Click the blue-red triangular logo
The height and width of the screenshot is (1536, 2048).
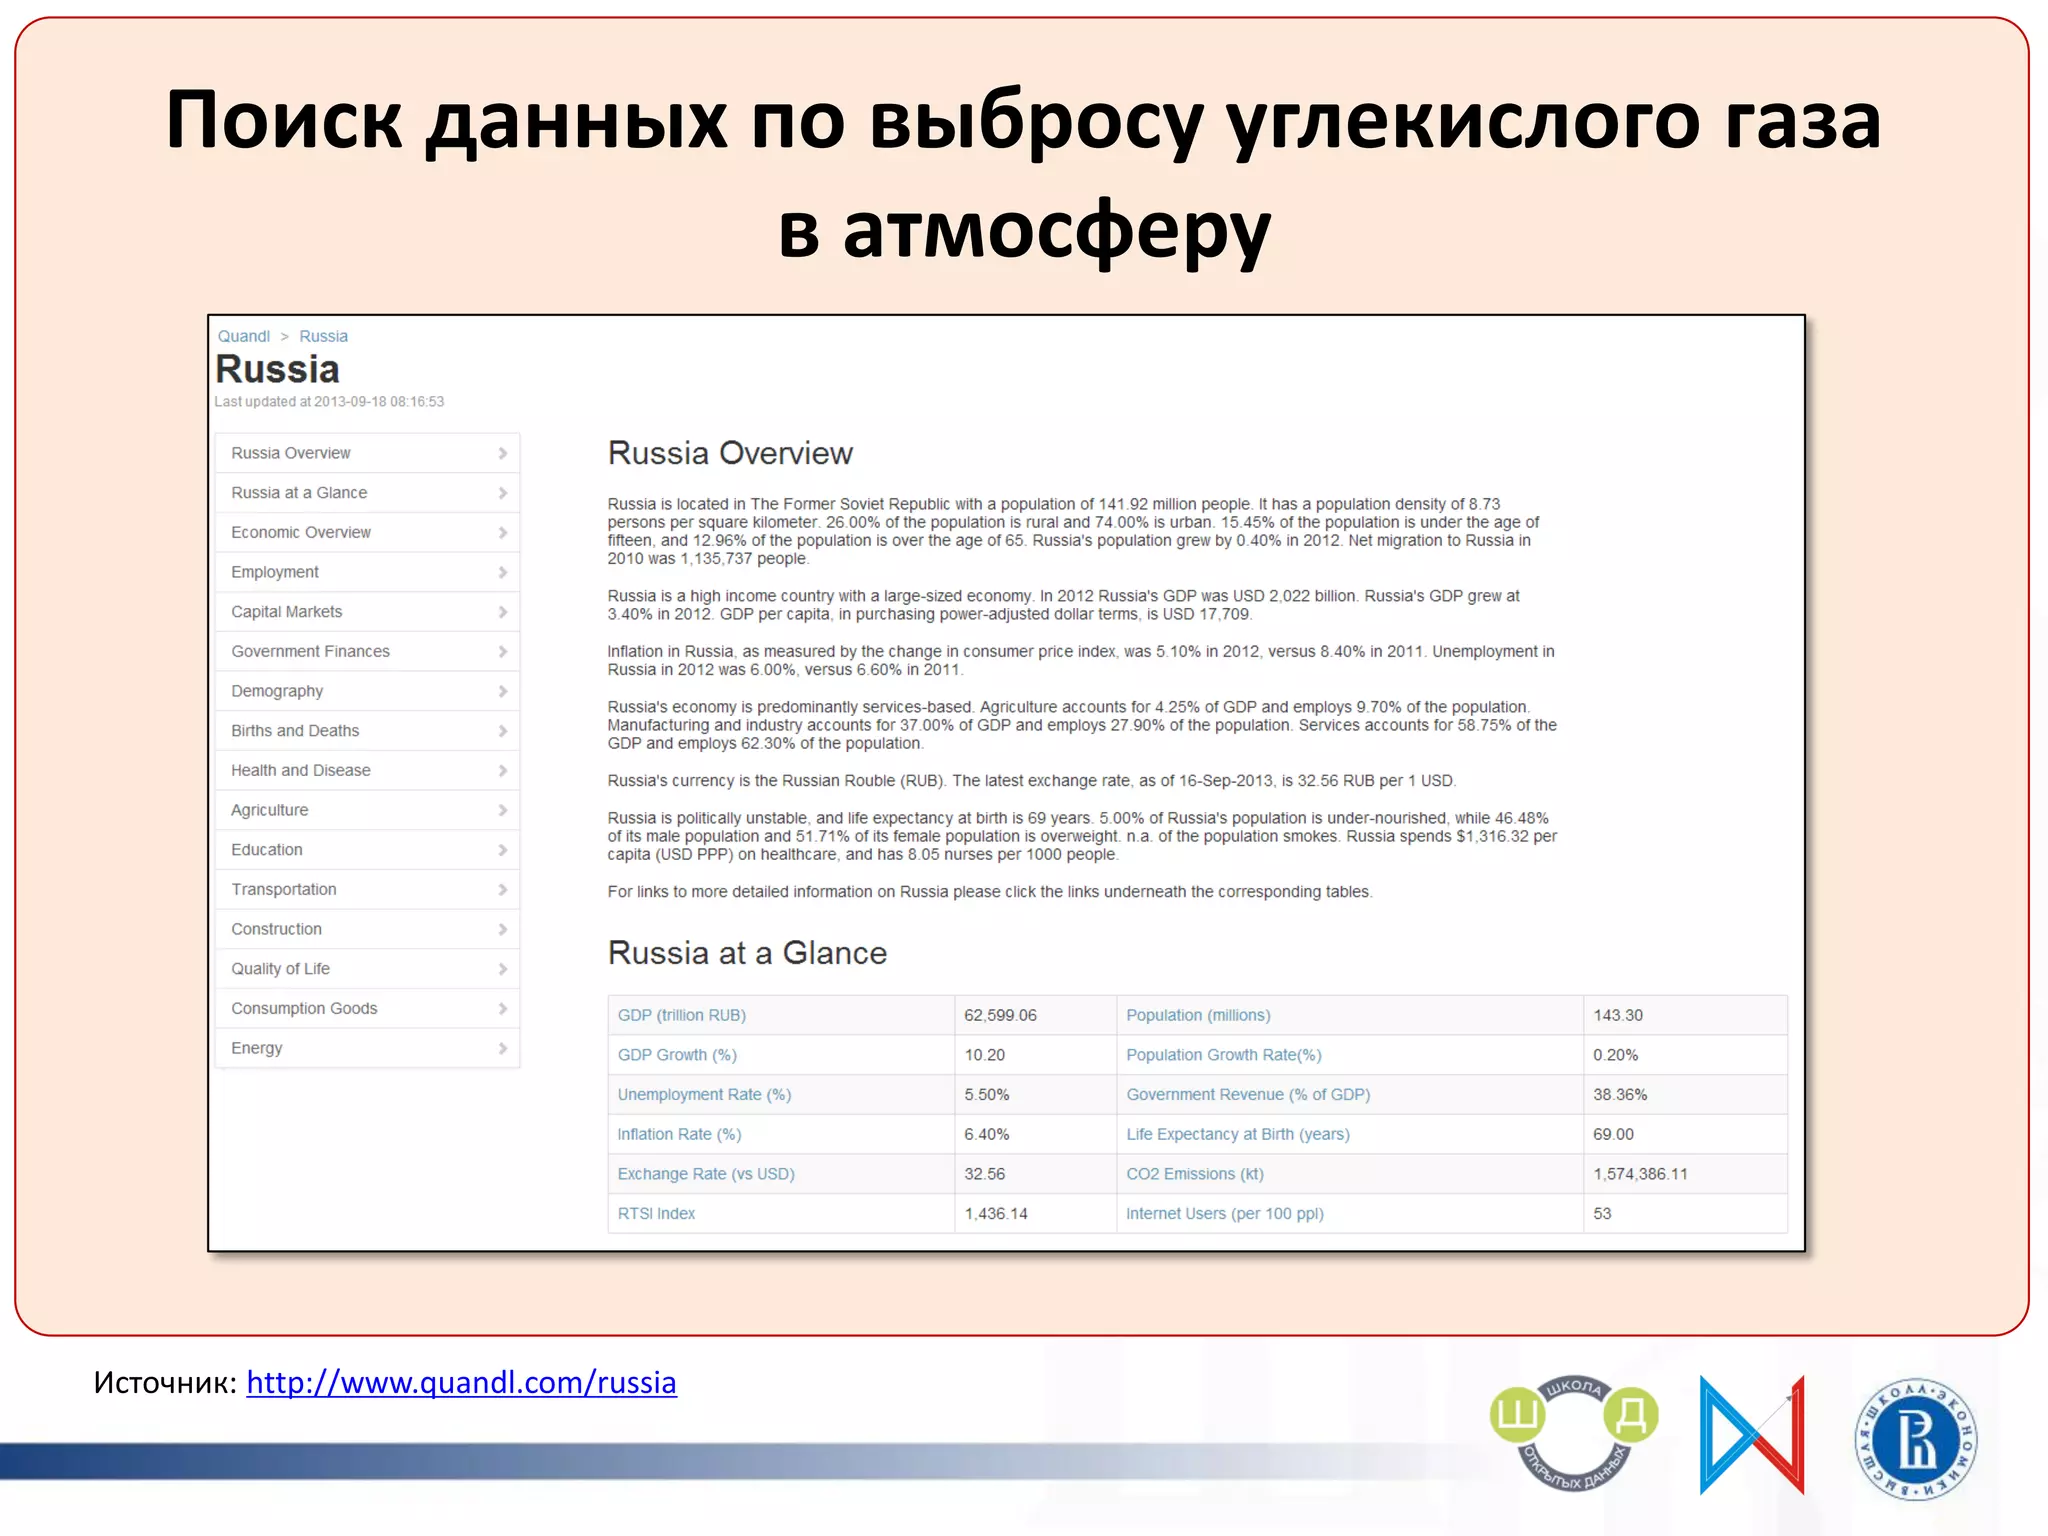point(1752,1434)
